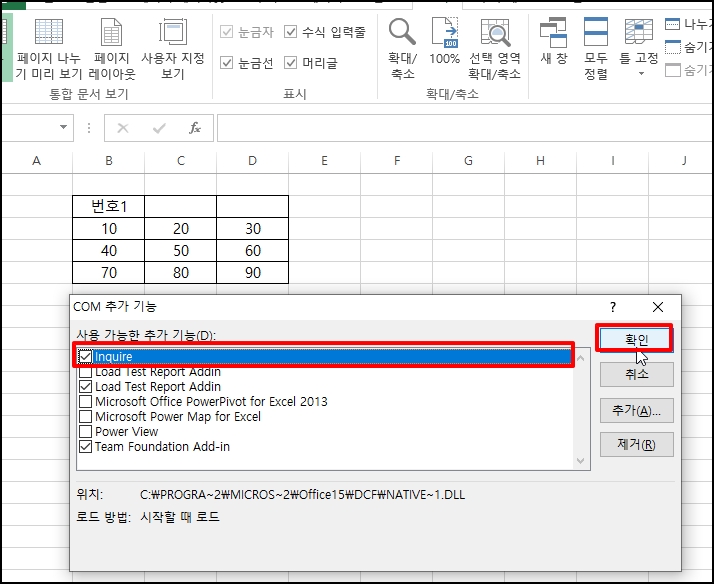Enable Microsoft Office PowerPivot for Excel 2013

(86, 401)
